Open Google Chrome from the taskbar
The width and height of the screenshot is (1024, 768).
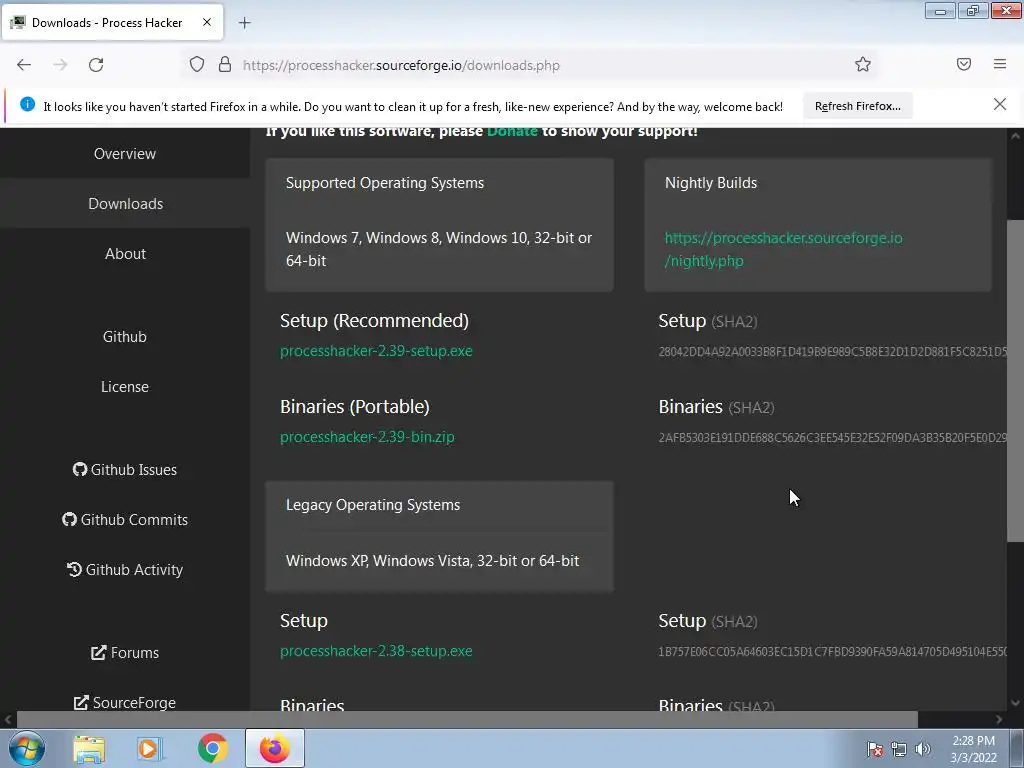tap(212, 748)
